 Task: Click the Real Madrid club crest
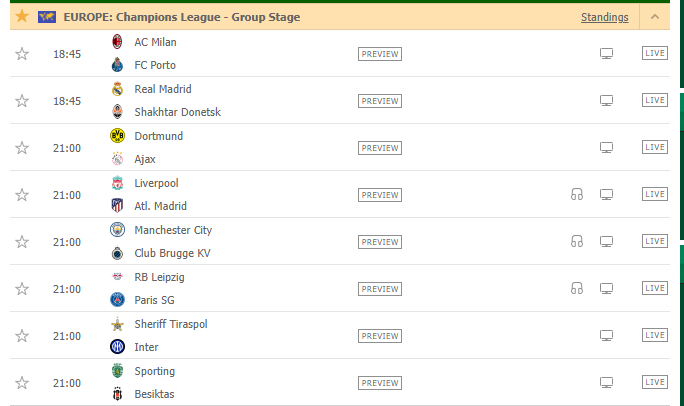117,89
